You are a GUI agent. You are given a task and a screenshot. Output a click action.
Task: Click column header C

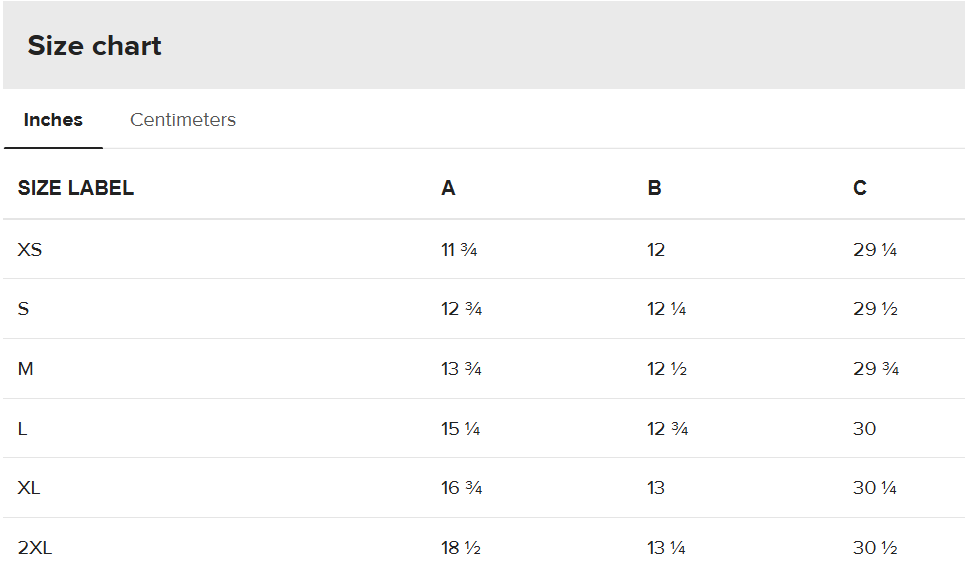click(860, 188)
